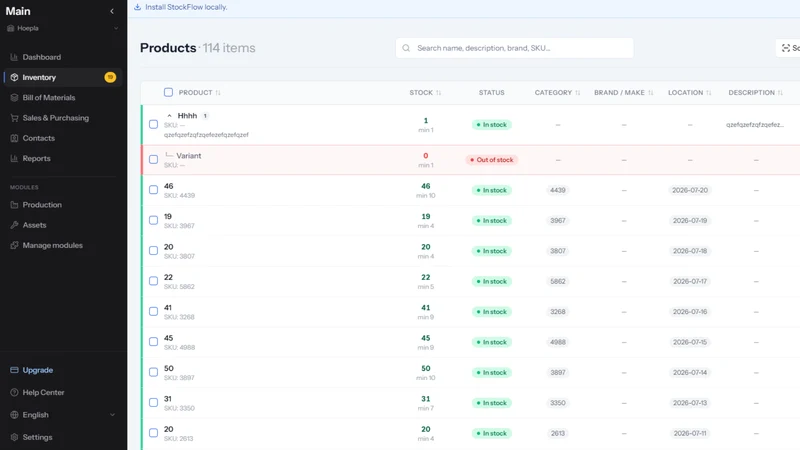Click the search magnifier icon

(406, 48)
